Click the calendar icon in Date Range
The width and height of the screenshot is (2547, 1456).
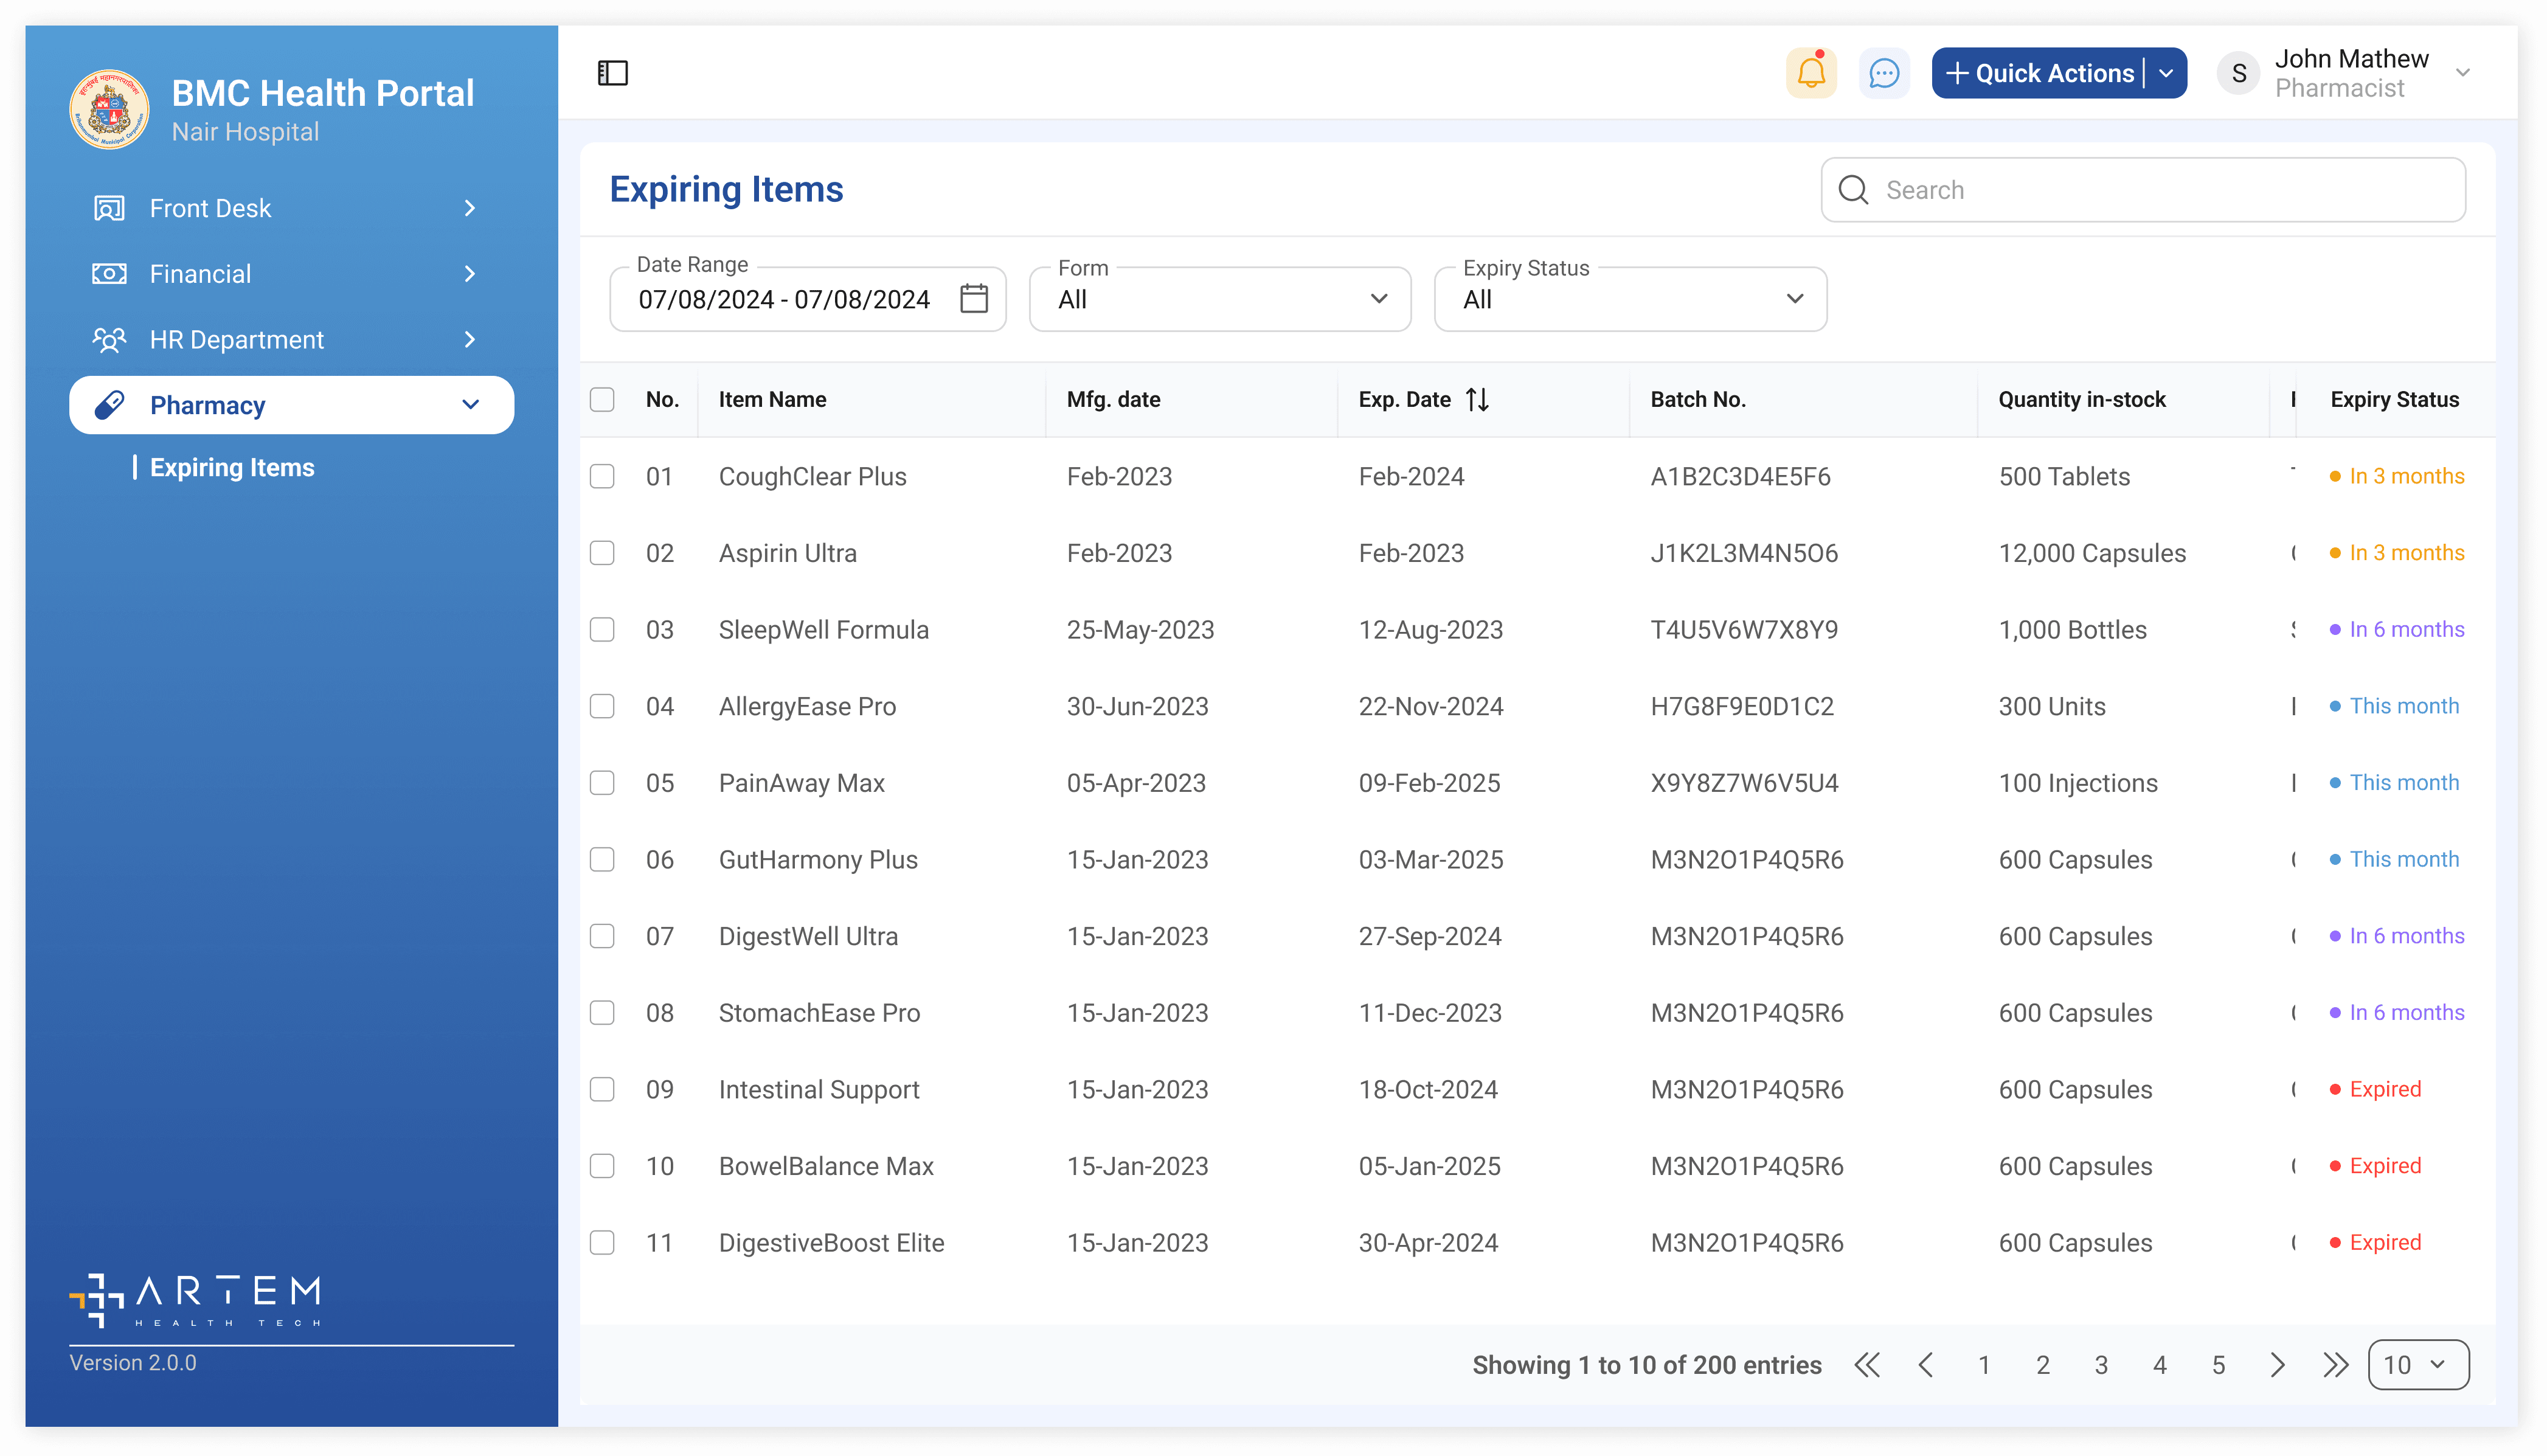click(973, 298)
